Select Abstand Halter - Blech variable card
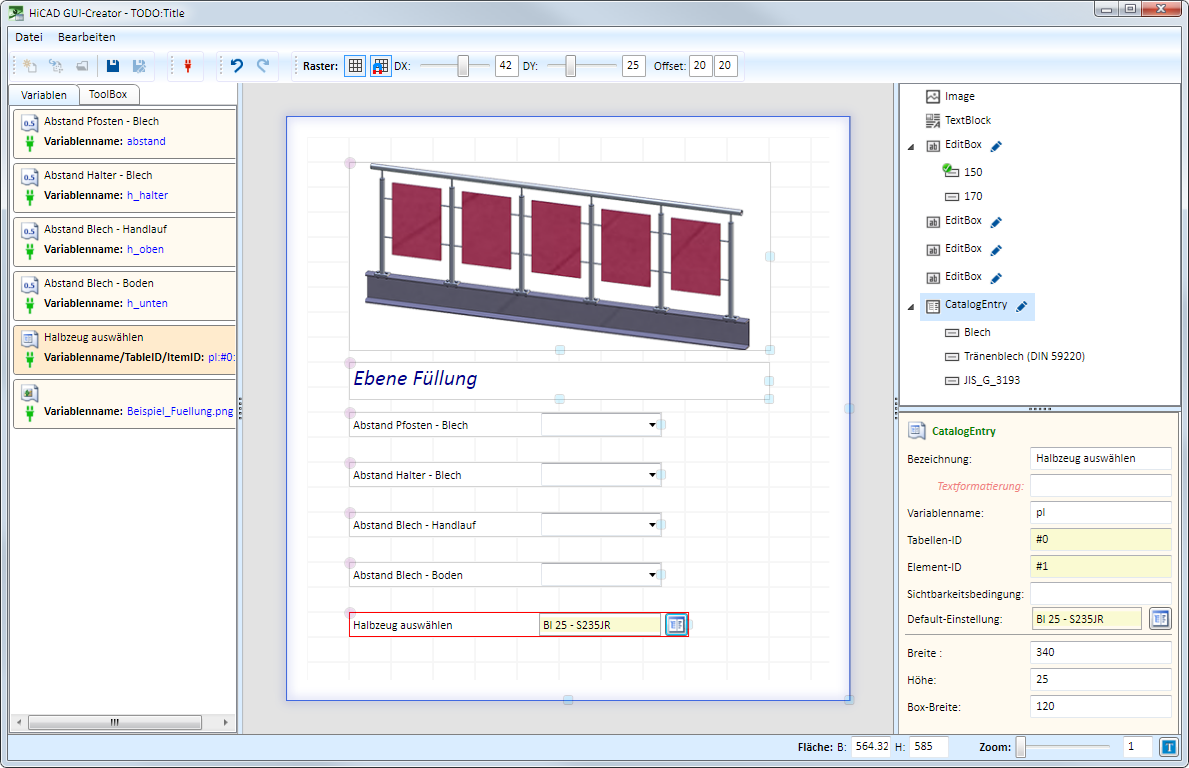 tap(124, 185)
